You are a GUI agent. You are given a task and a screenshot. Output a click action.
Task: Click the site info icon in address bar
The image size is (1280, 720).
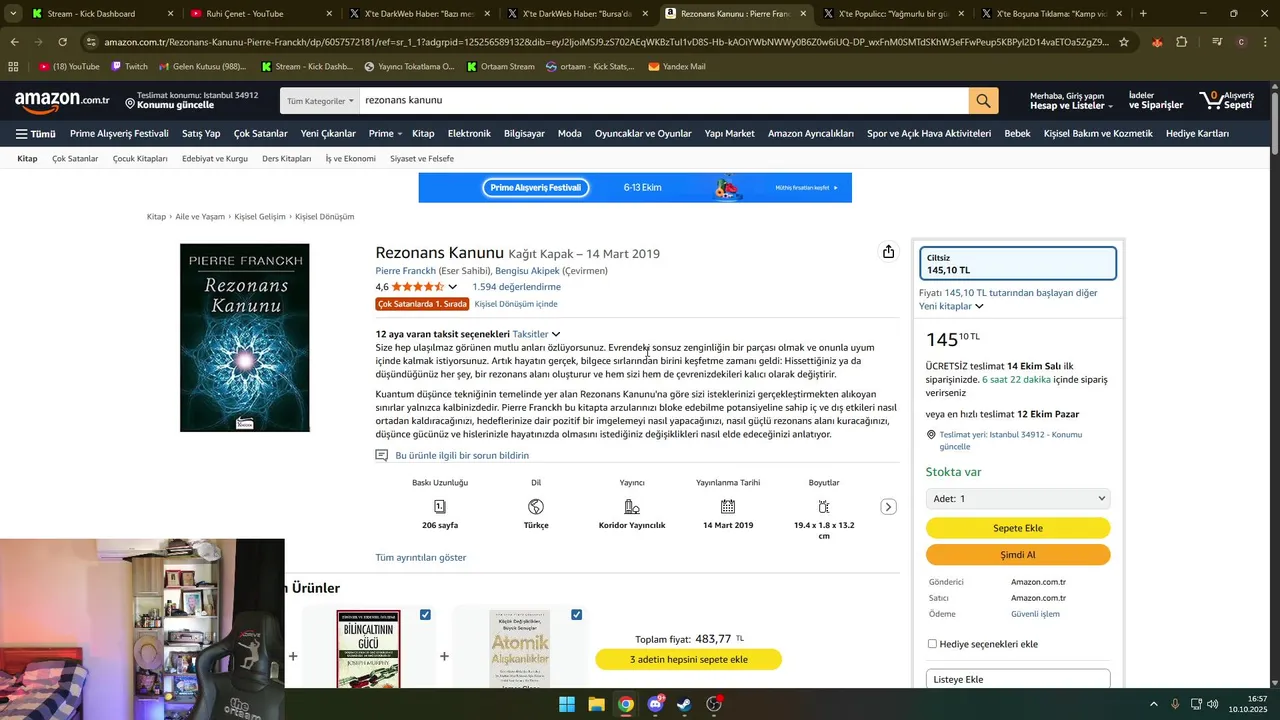(91, 42)
